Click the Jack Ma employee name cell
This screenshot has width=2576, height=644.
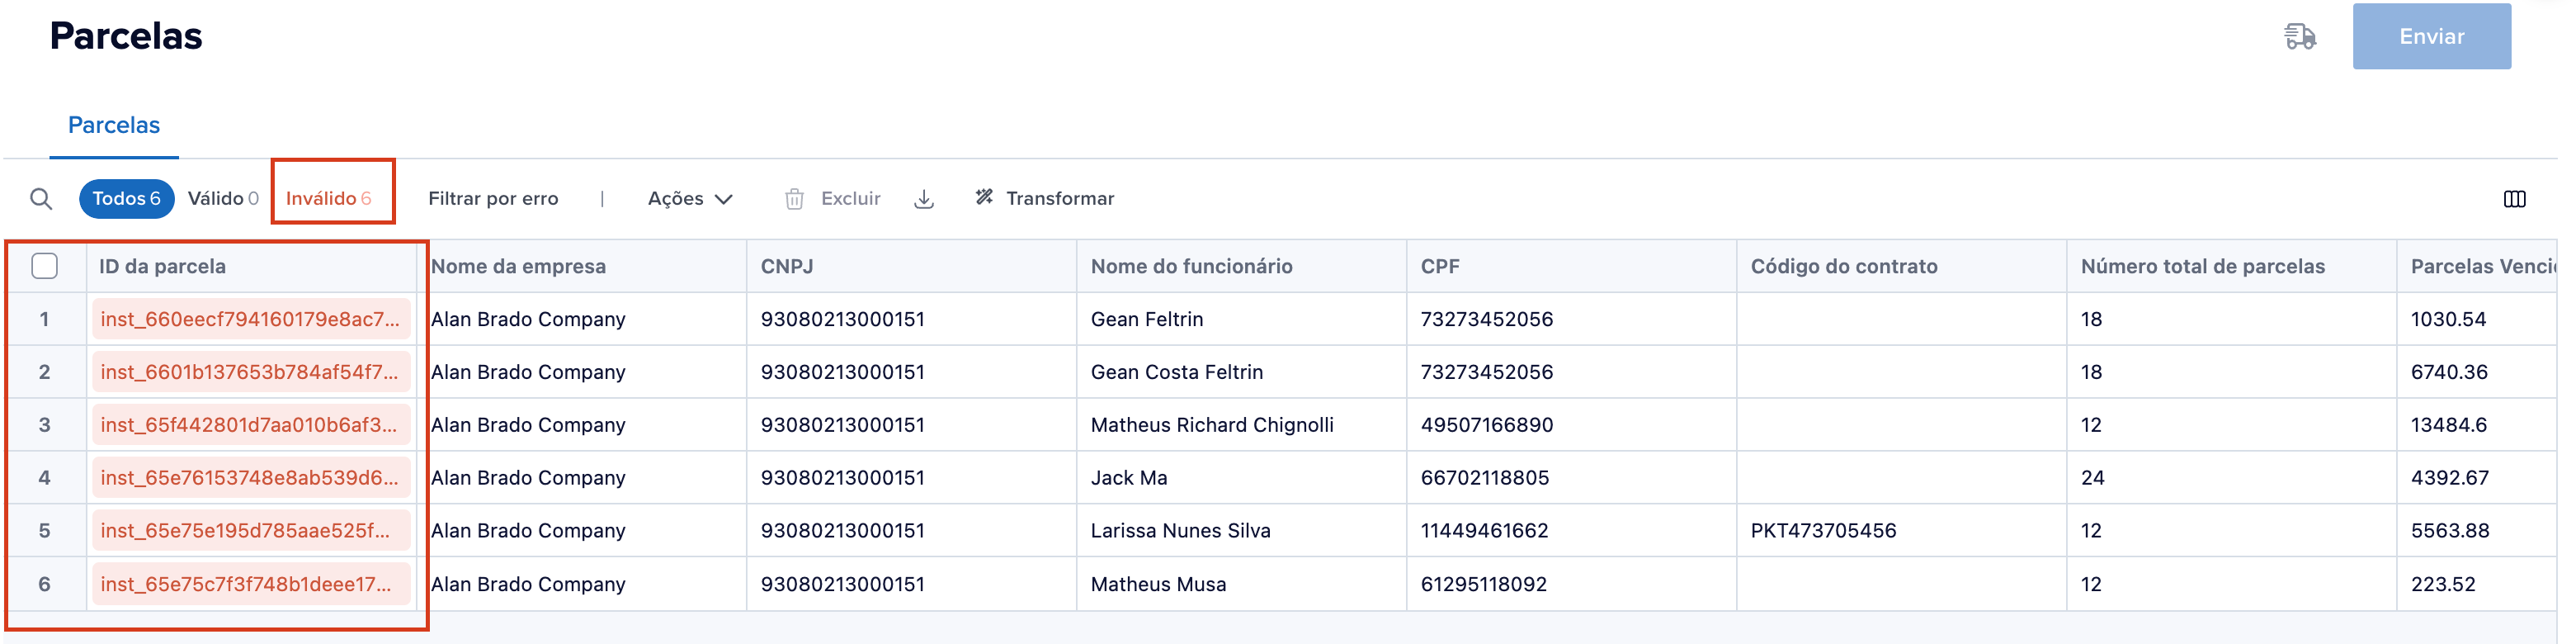pyautogui.click(x=1129, y=478)
